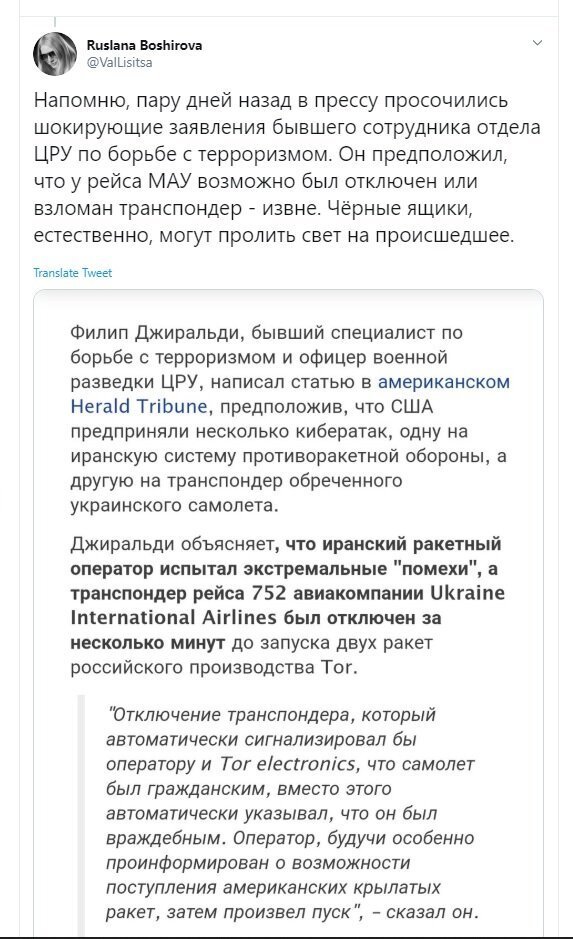The image size is (573, 939).
Task: Click 'российского производства Tor' line
Action: click(x=214, y=667)
